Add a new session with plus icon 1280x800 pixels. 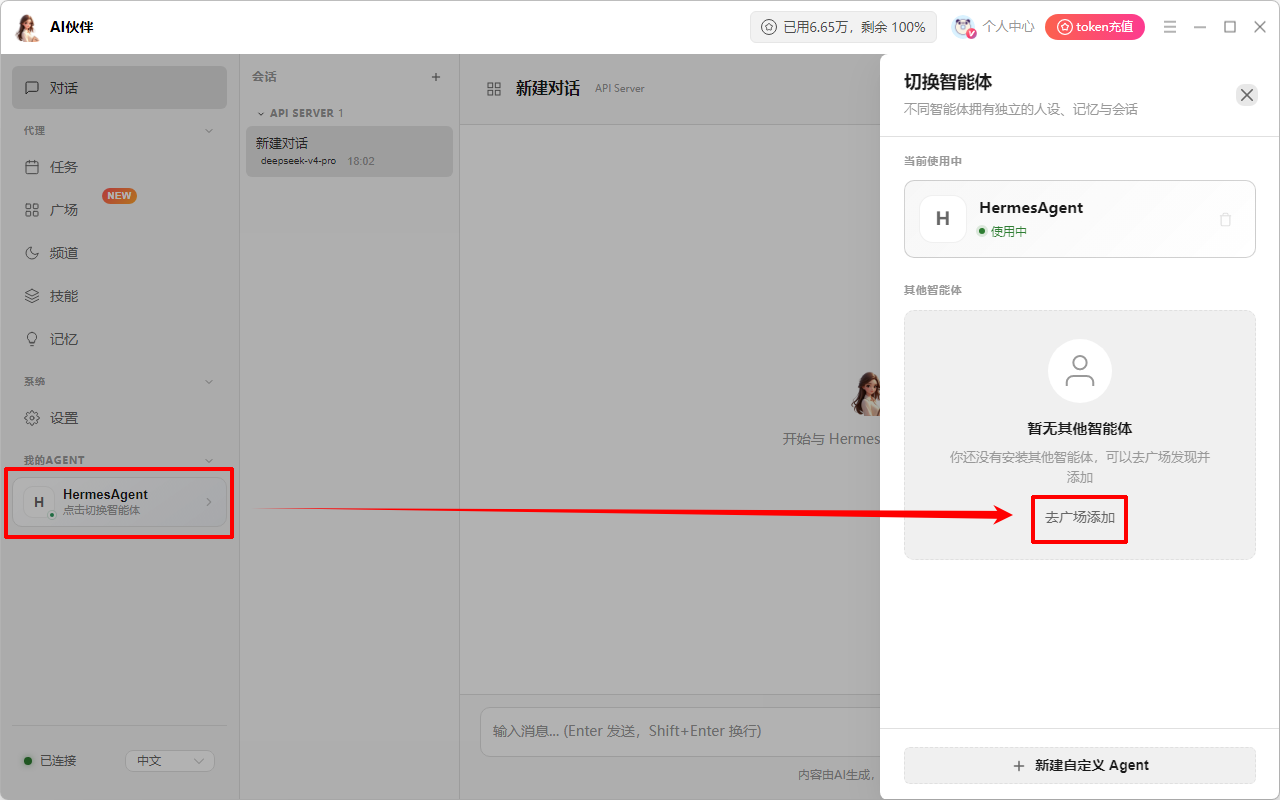pos(435,77)
